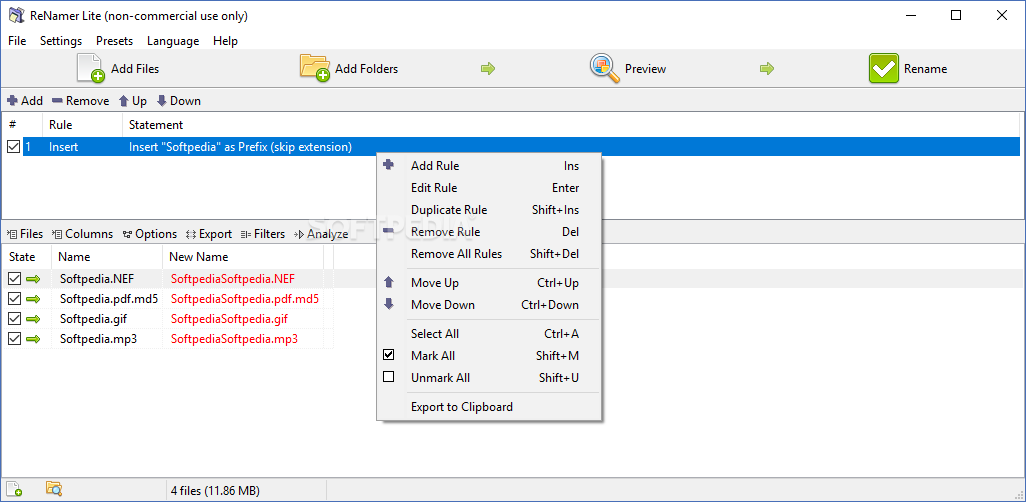Click the 4 files (11.86 MB) status text
The height and width of the screenshot is (502, 1026).
coord(215,490)
